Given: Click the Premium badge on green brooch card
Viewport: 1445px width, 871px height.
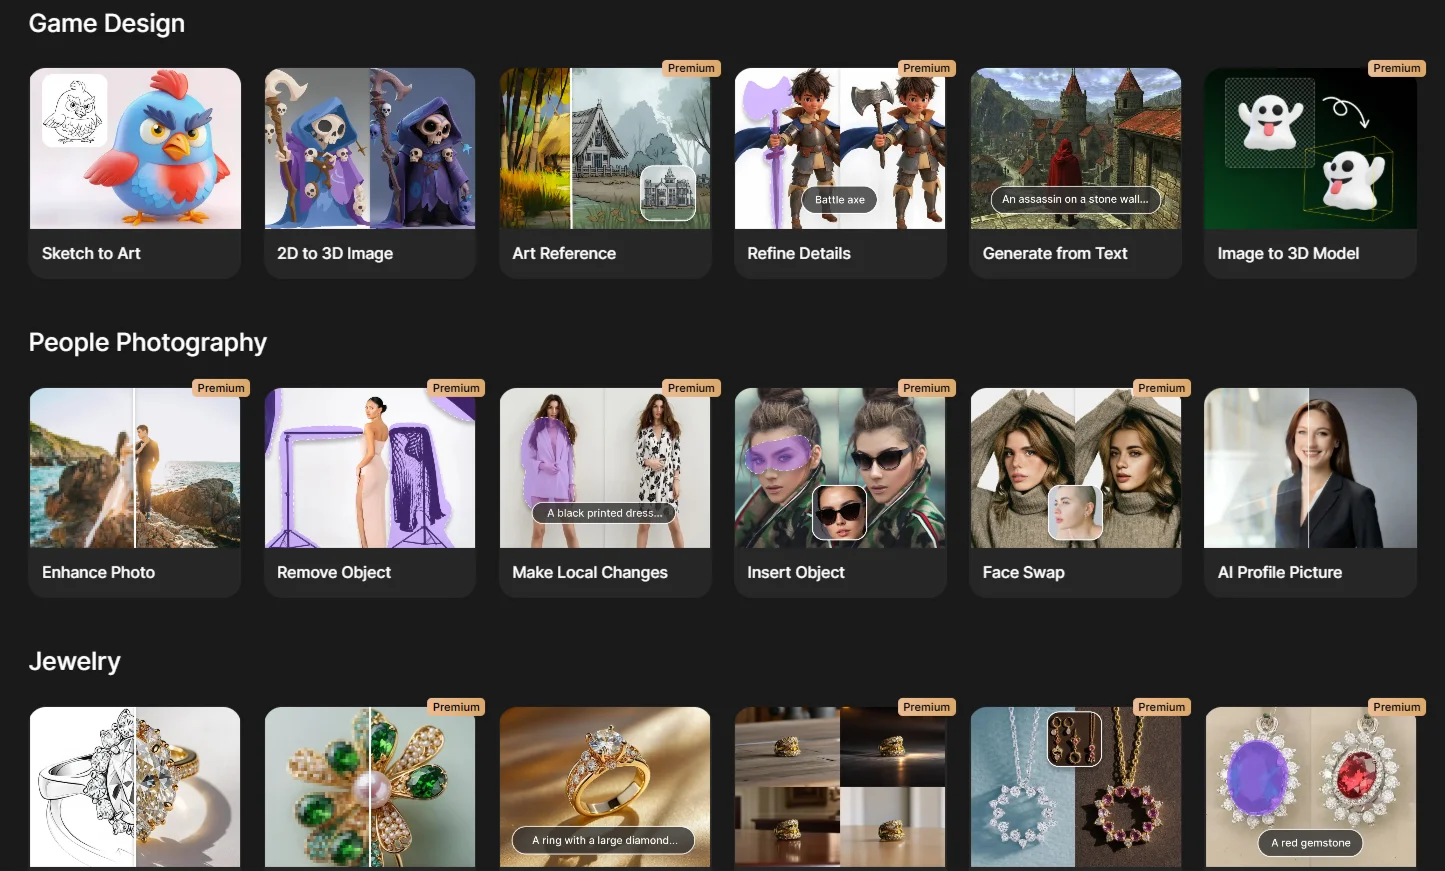Looking at the screenshot, I should (456, 707).
